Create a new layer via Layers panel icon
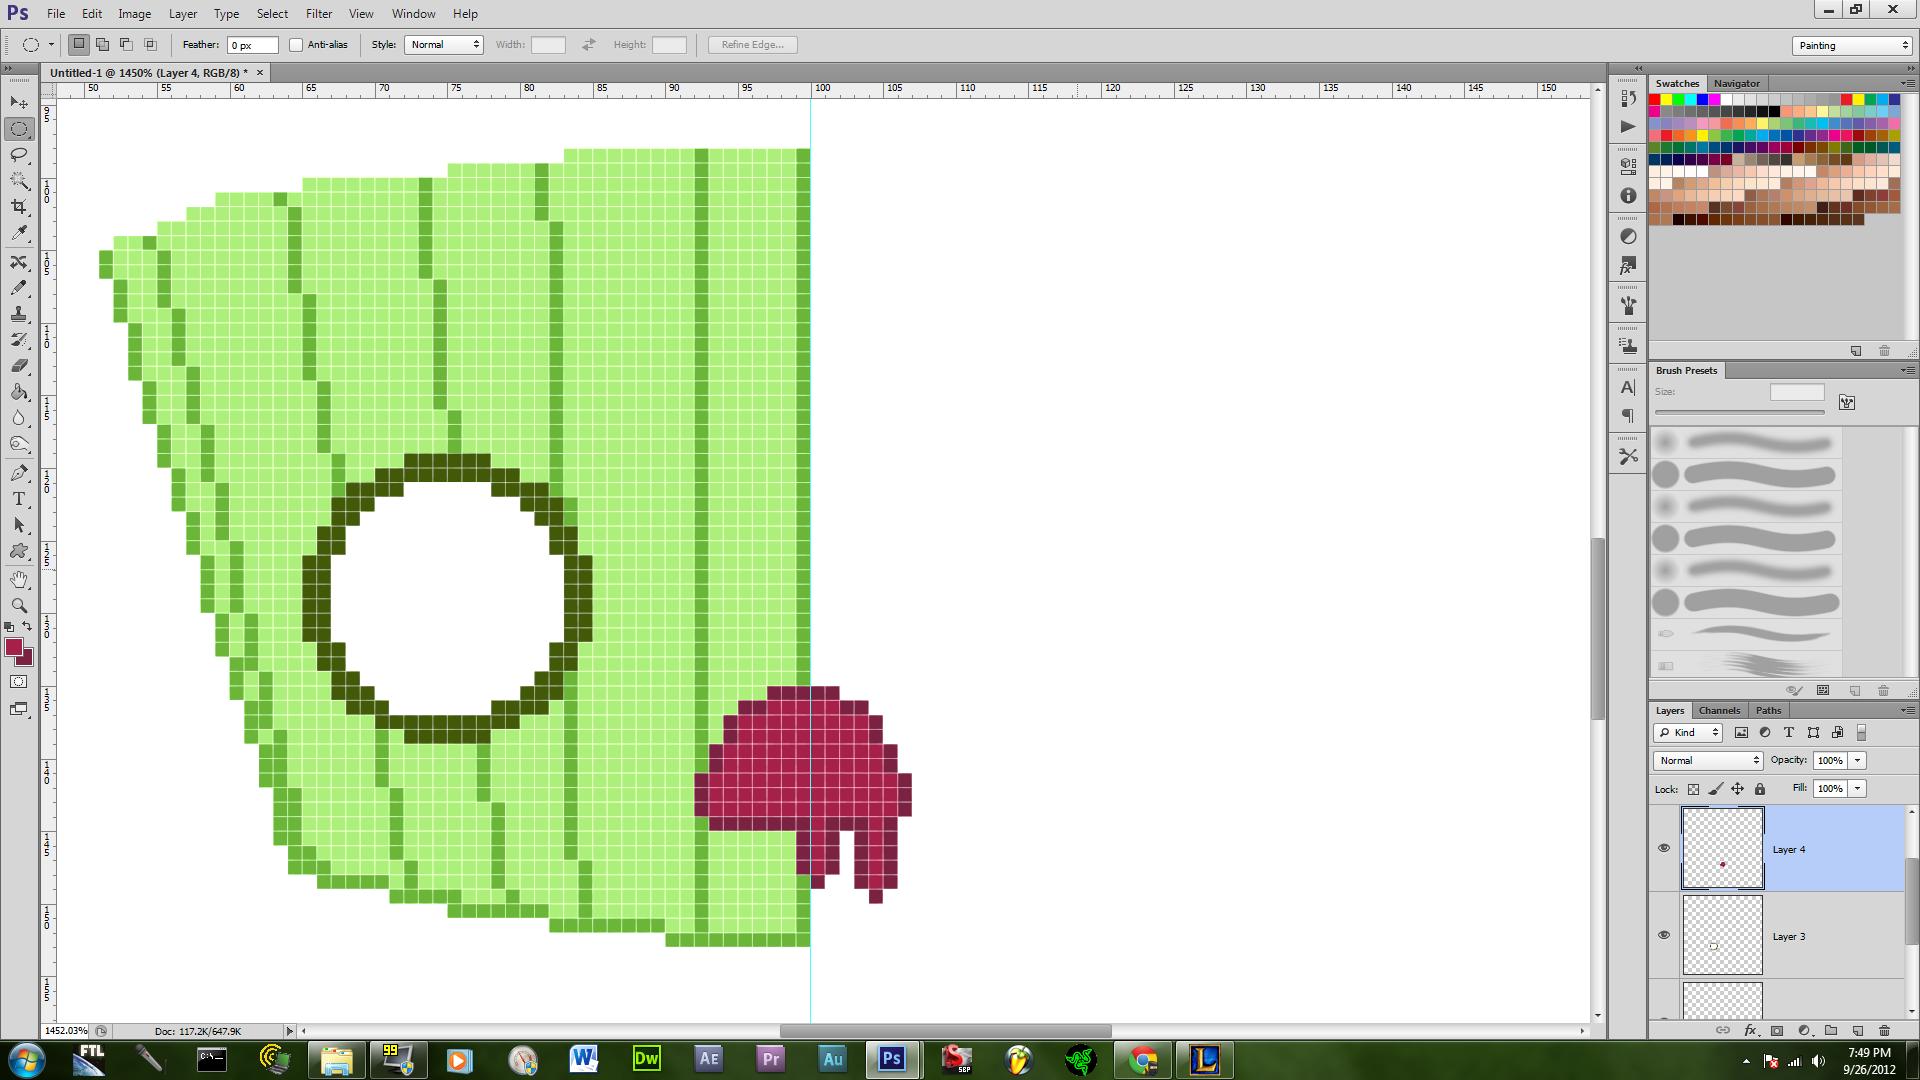The width and height of the screenshot is (1920, 1080). point(1857,1030)
